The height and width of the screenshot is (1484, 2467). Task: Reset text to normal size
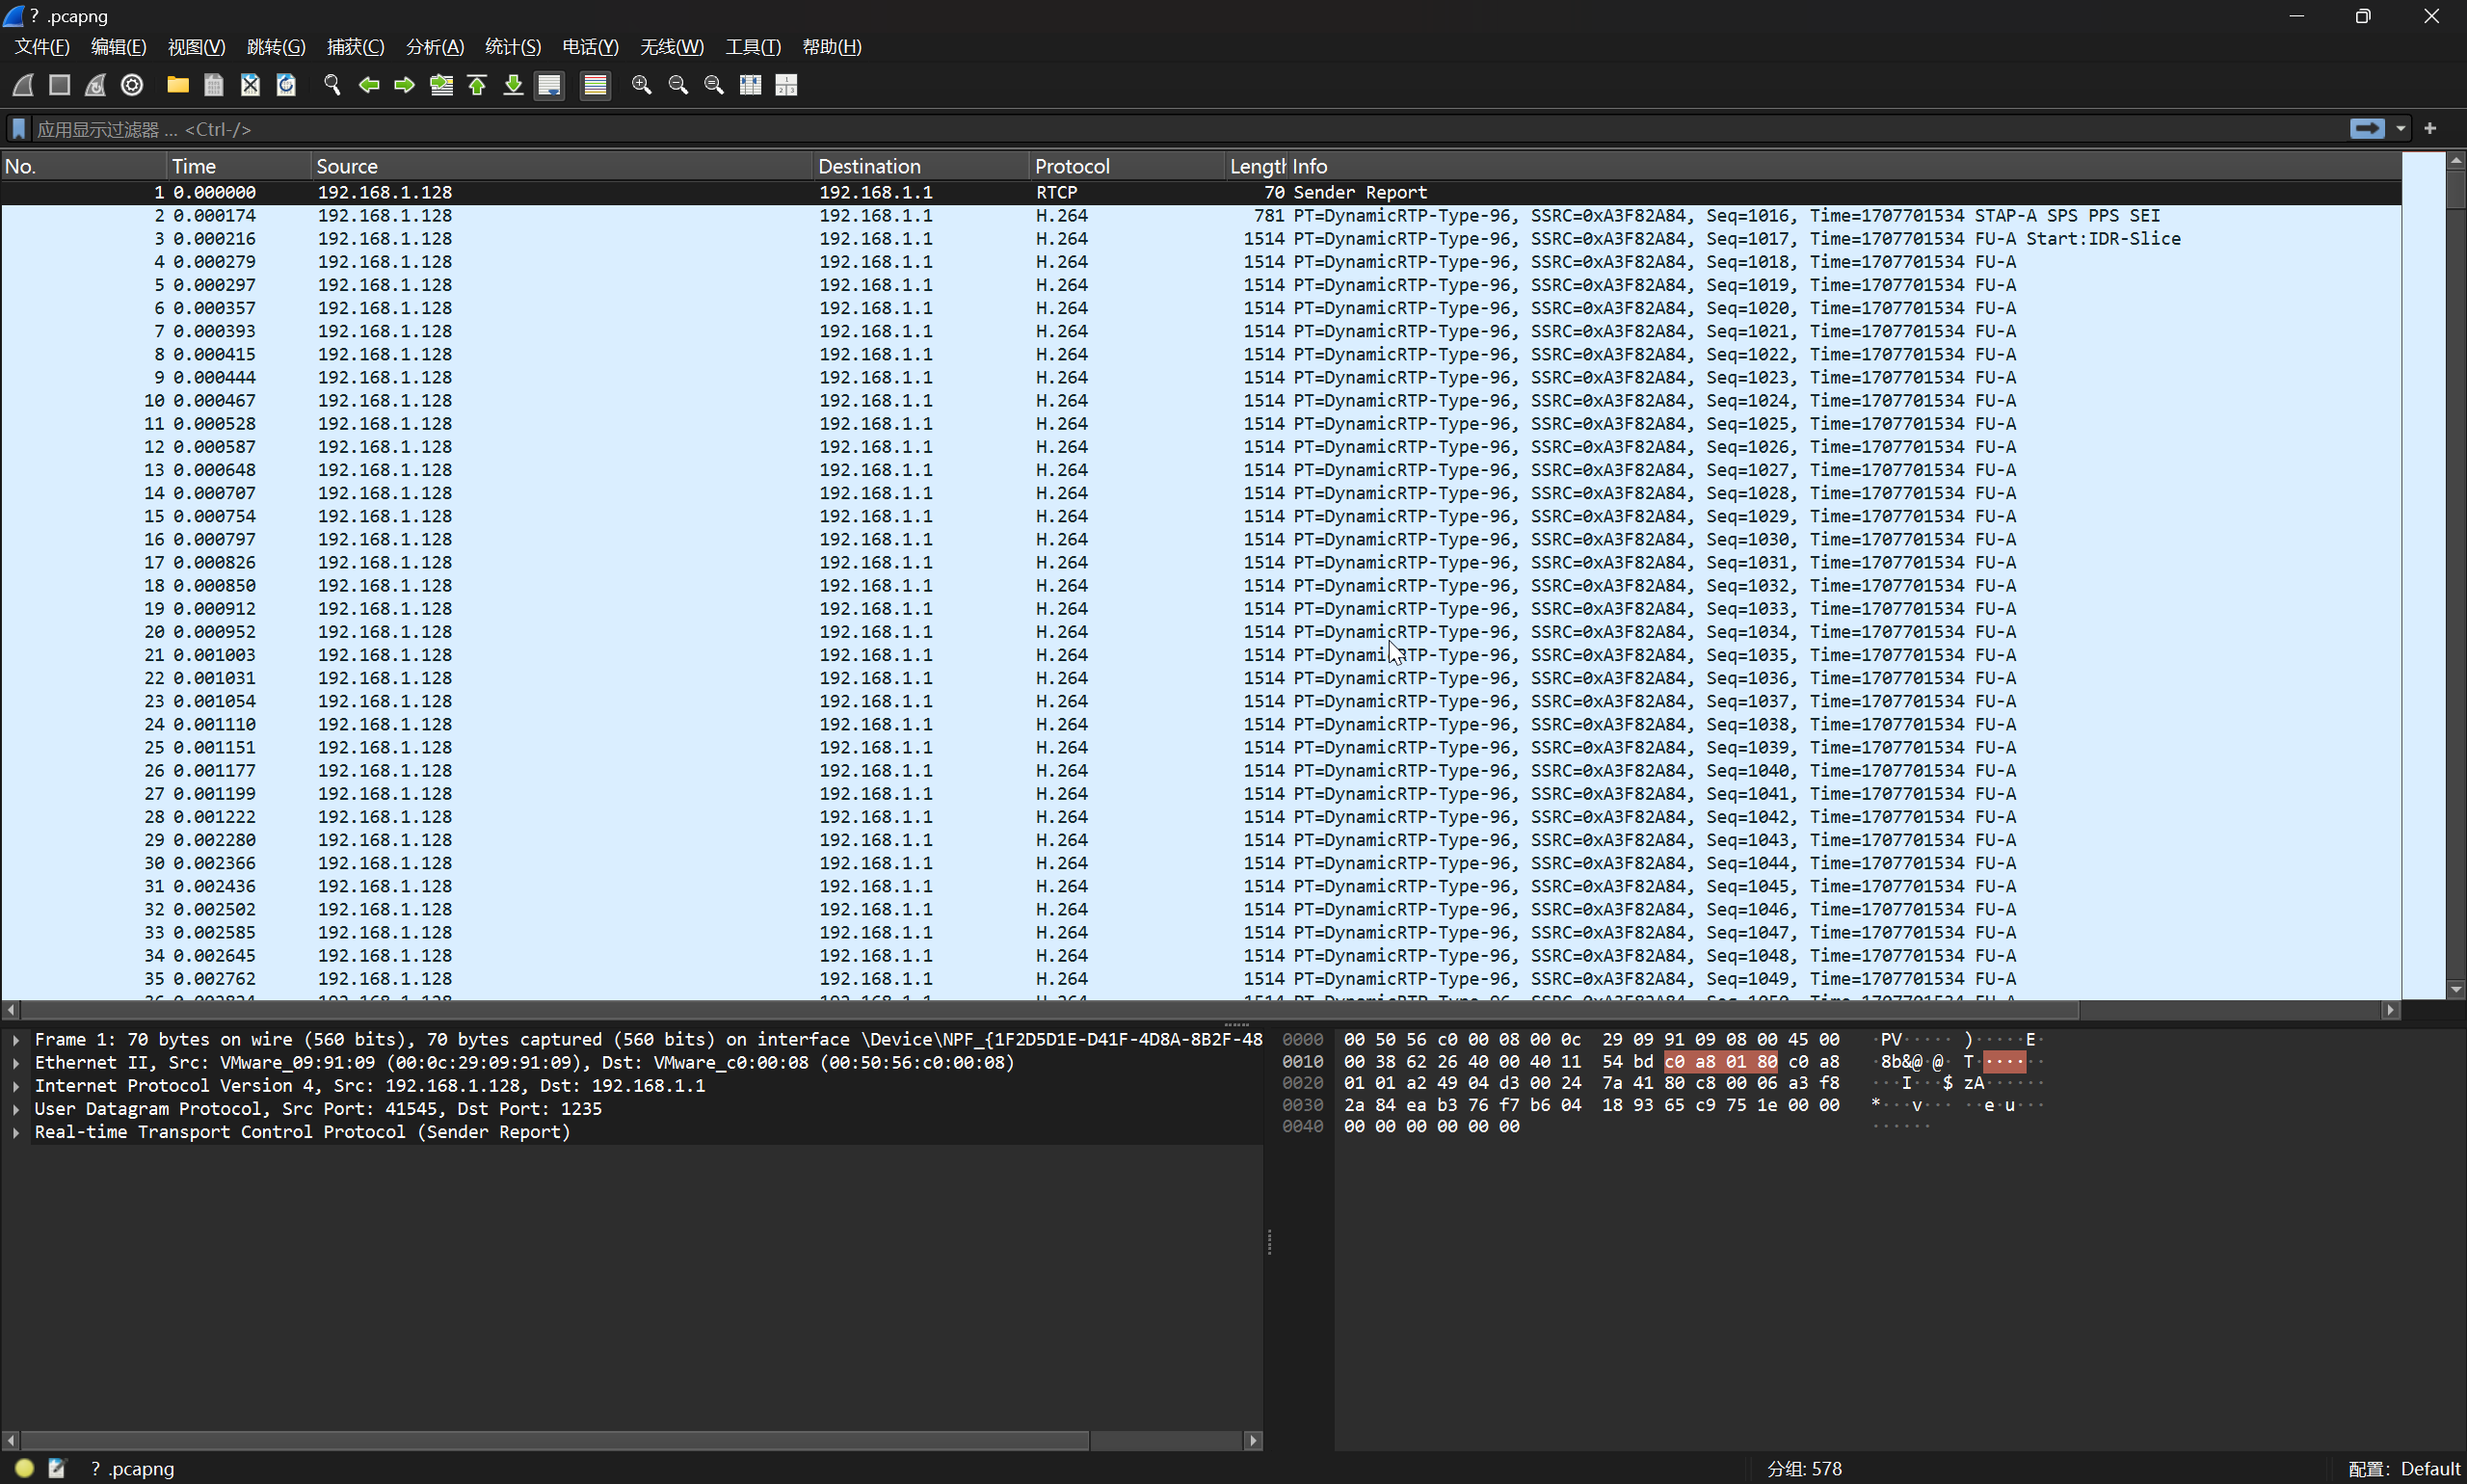[714, 85]
